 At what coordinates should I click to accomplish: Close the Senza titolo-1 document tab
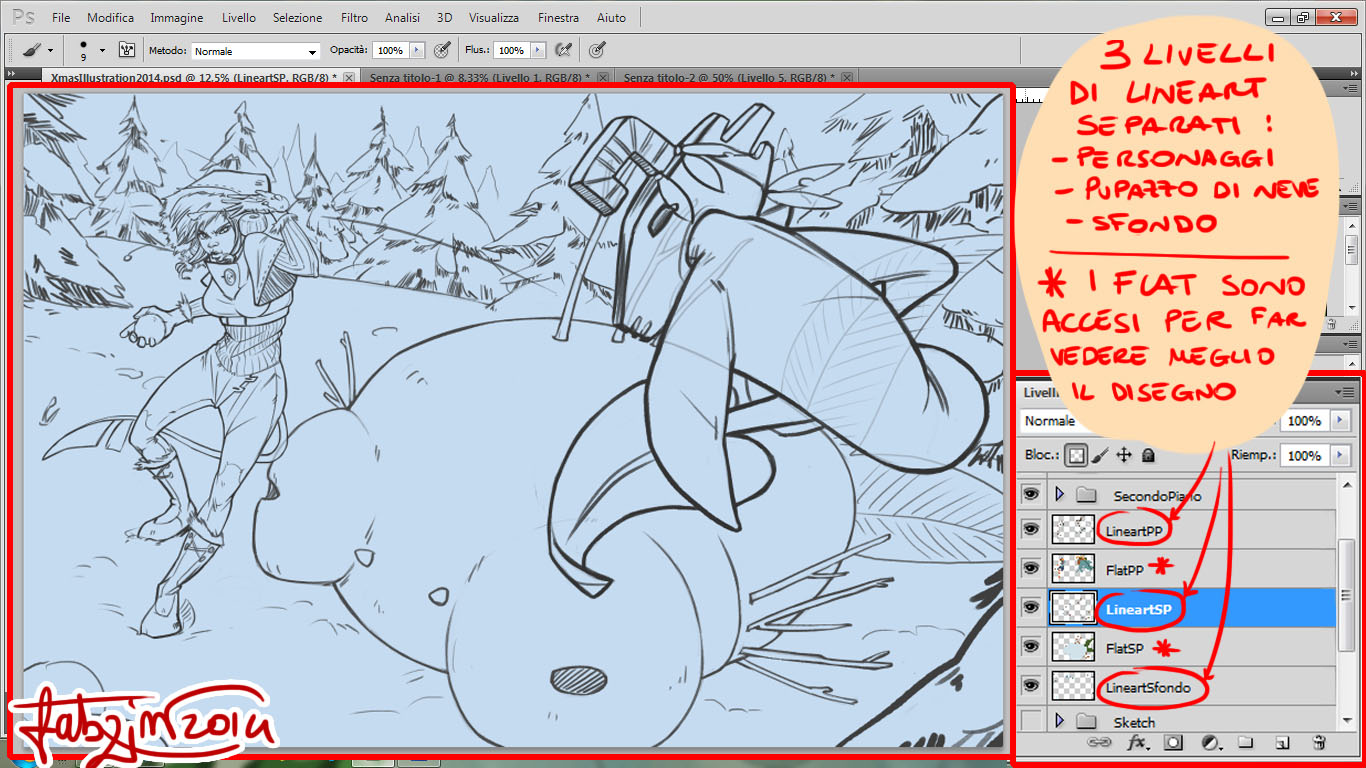(x=602, y=77)
